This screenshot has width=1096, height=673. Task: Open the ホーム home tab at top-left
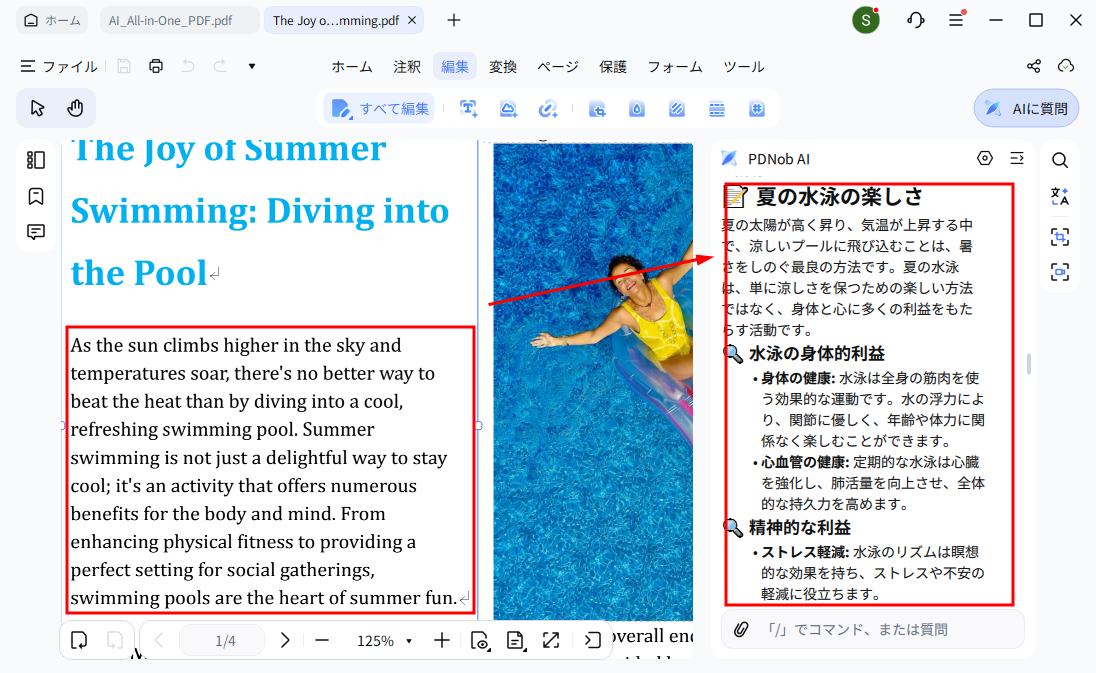52,20
